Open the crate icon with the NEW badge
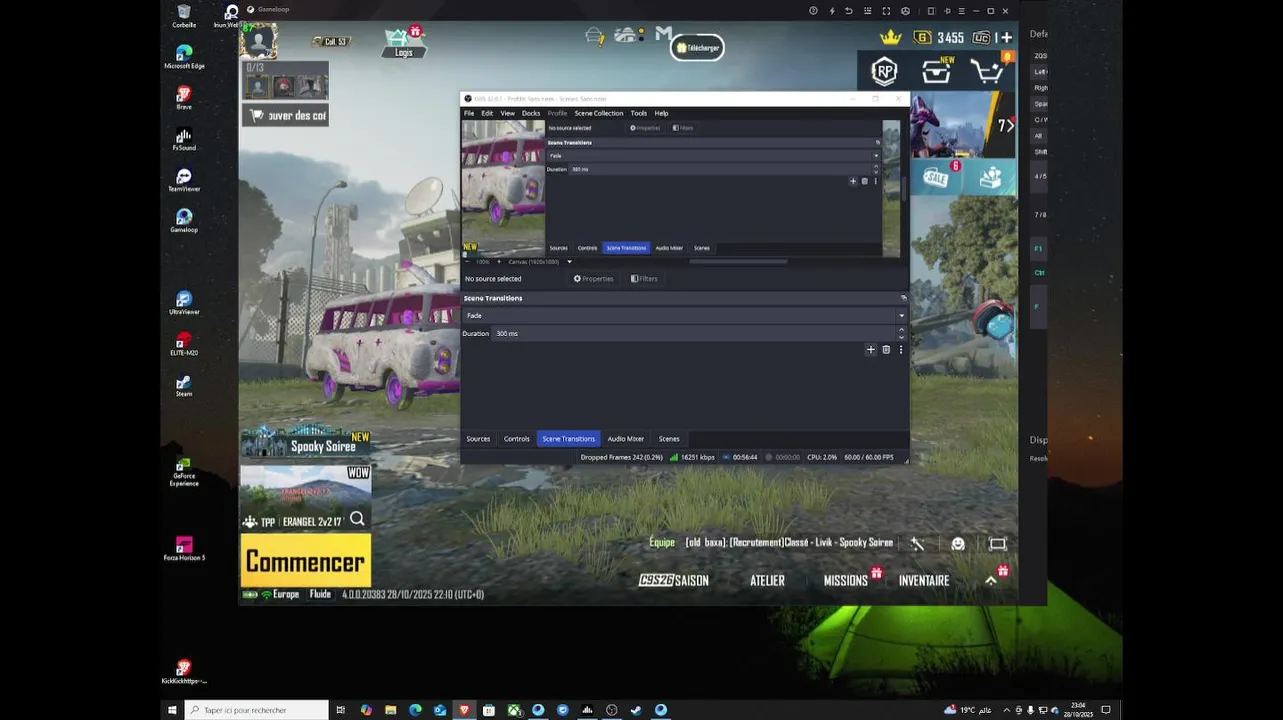Viewport: 1283px width, 720px height. pyautogui.click(x=937, y=71)
